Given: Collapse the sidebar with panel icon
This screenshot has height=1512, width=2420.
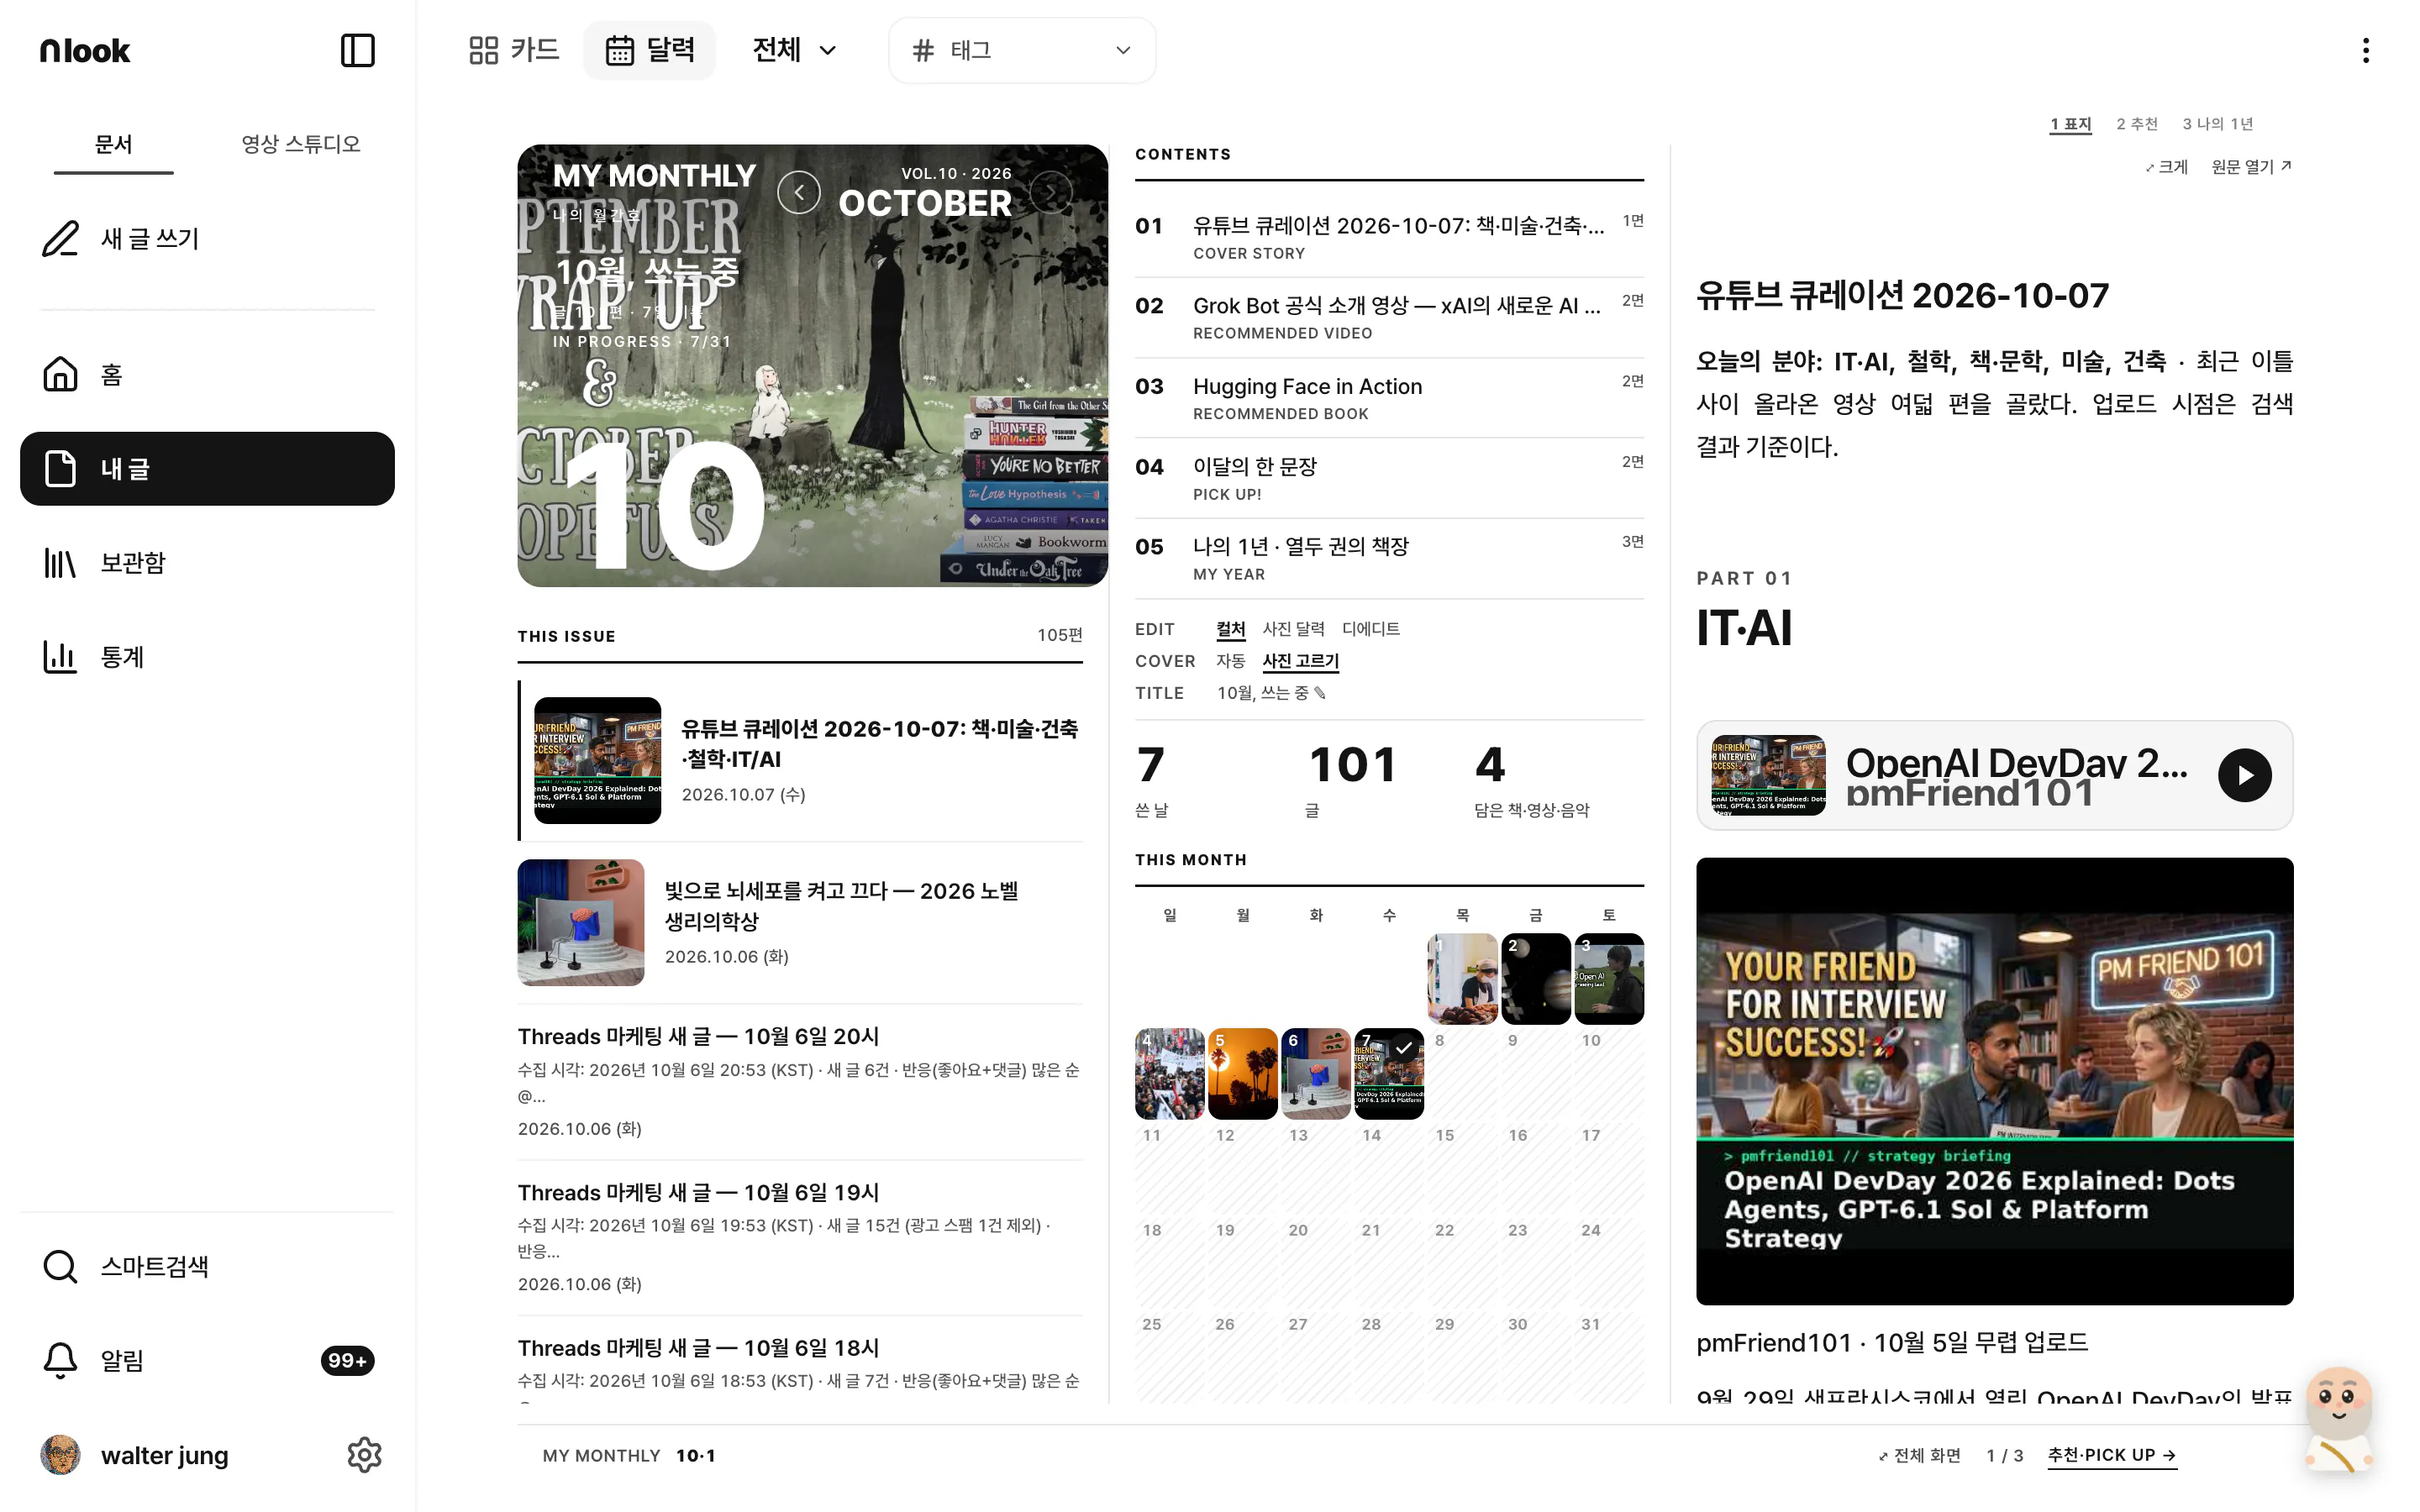Looking at the screenshot, I should point(357,50).
